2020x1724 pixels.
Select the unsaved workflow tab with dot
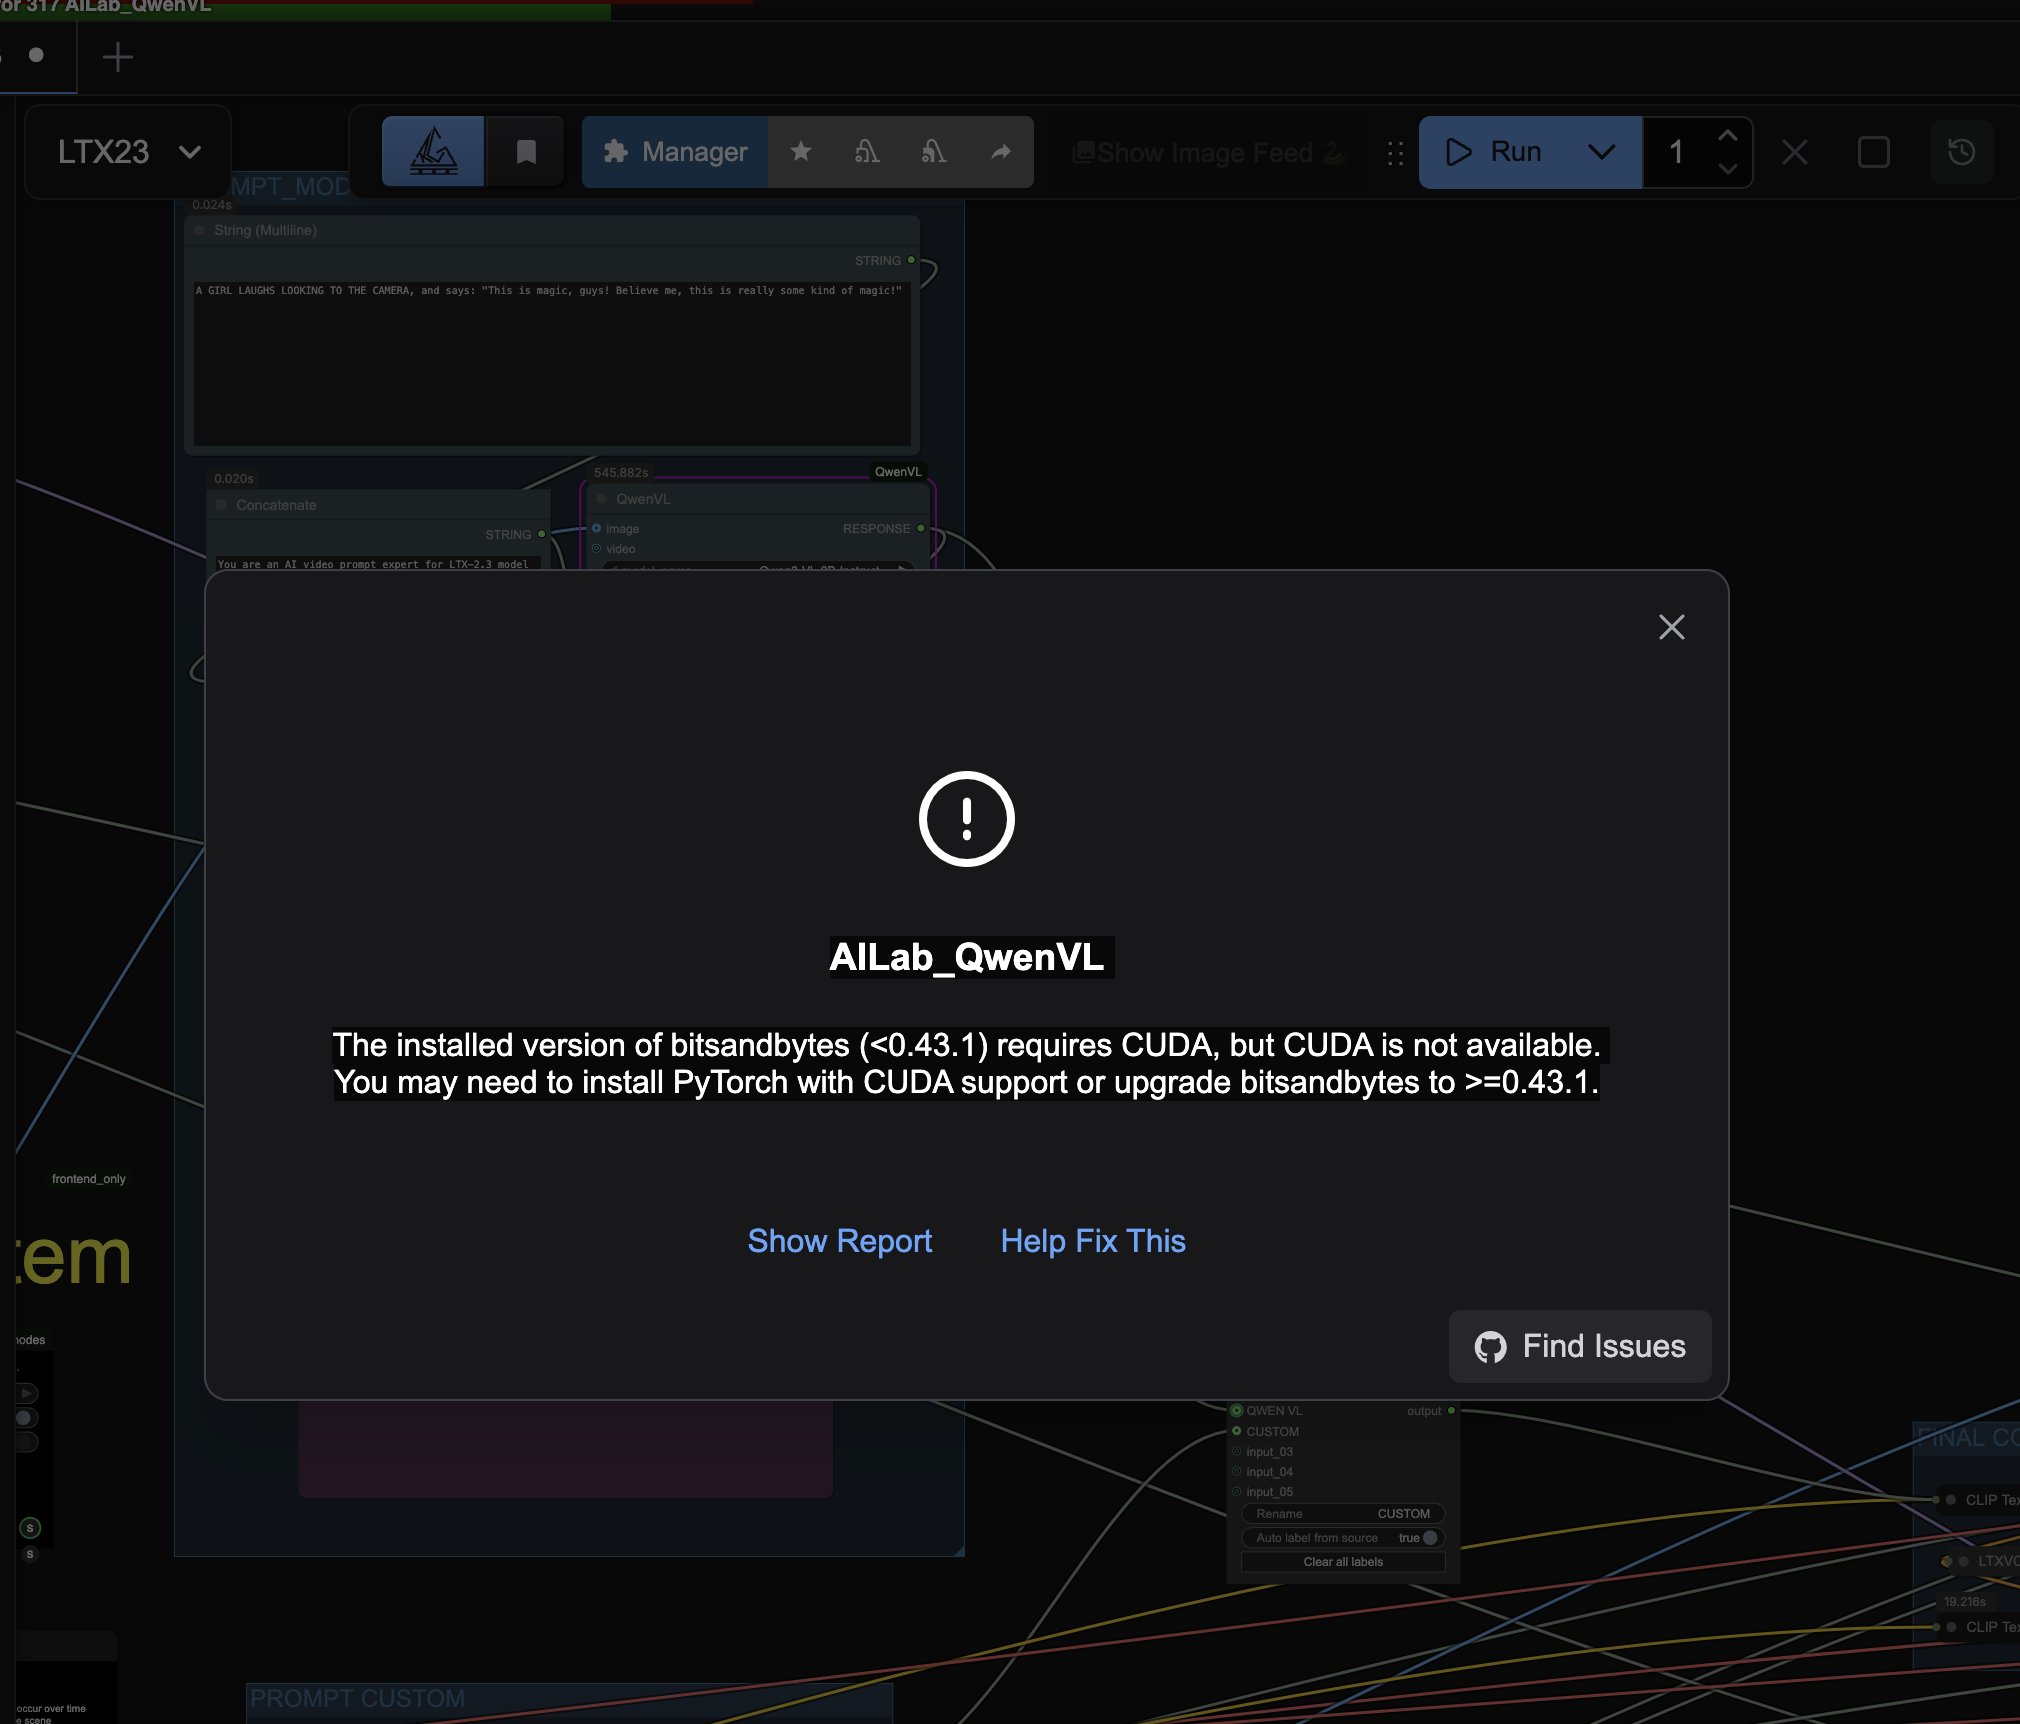coord(36,55)
